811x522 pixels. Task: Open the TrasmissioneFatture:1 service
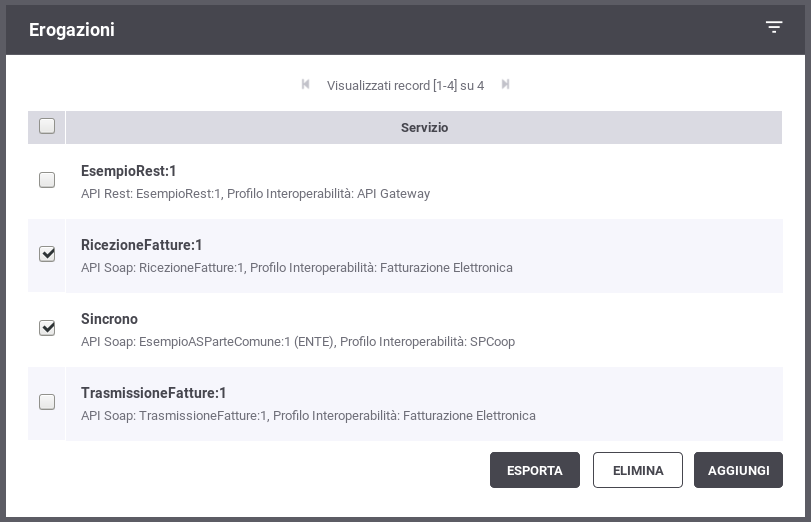click(x=154, y=393)
